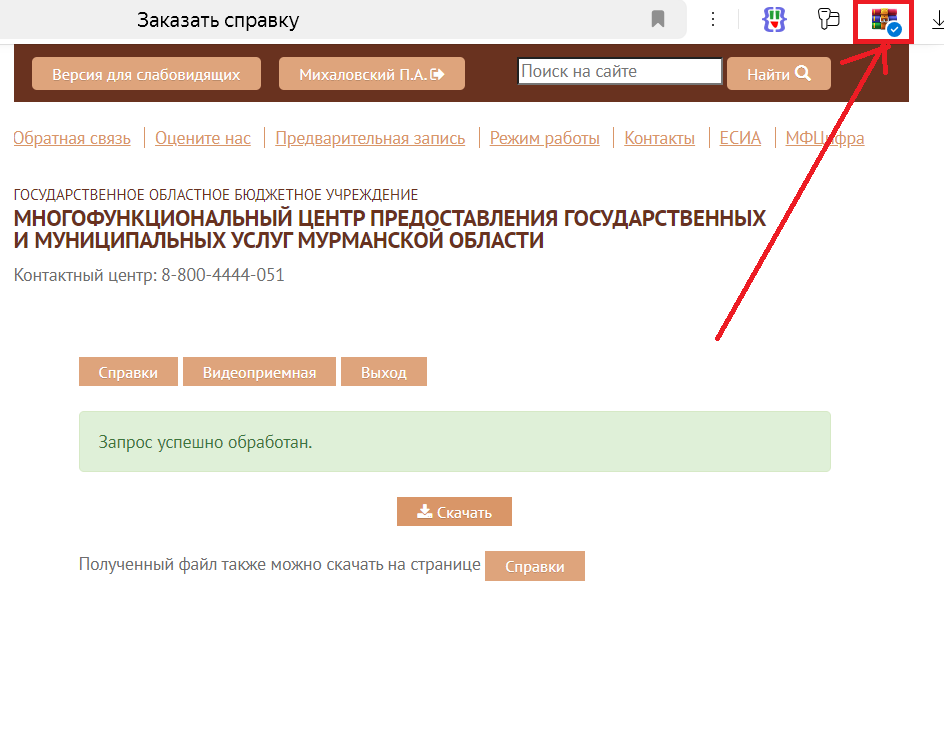The image size is (944, 751).
Task: Open the browser downloads arrow icon
Action: pyautogui.click(x=936, y=19)
